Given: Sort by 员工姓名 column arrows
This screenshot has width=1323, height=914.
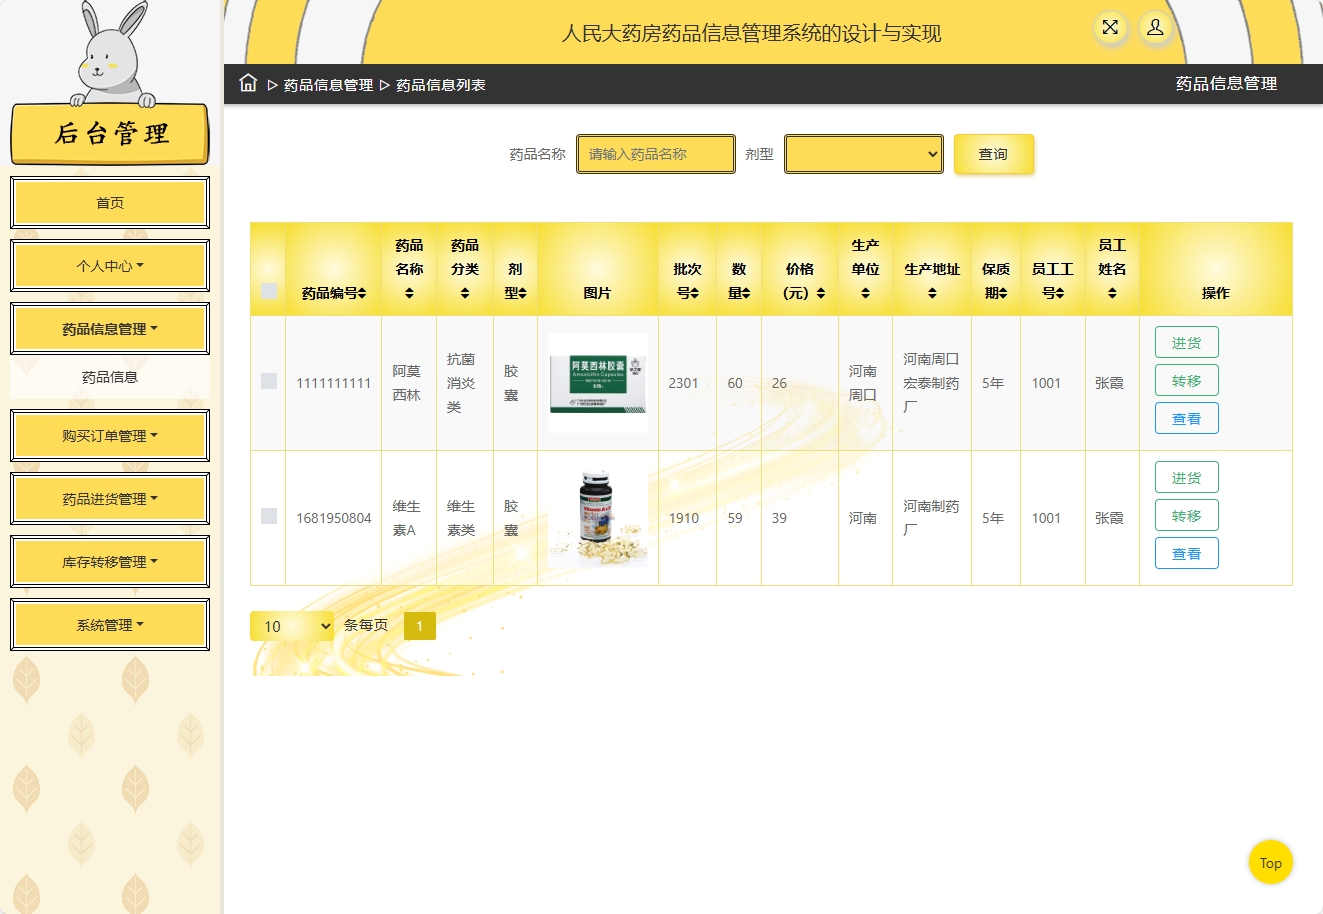Looking at the screenshot, I should point(1112,293).
